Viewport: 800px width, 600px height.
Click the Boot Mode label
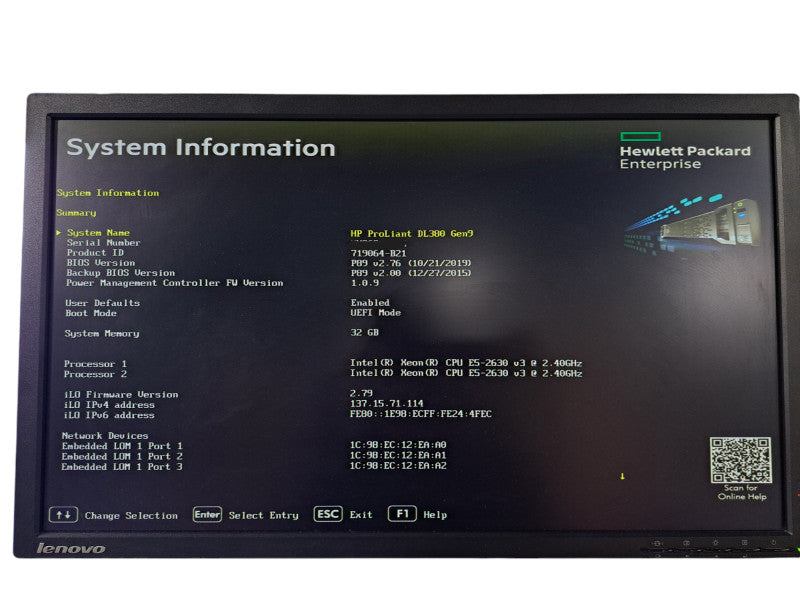point(91,313)
